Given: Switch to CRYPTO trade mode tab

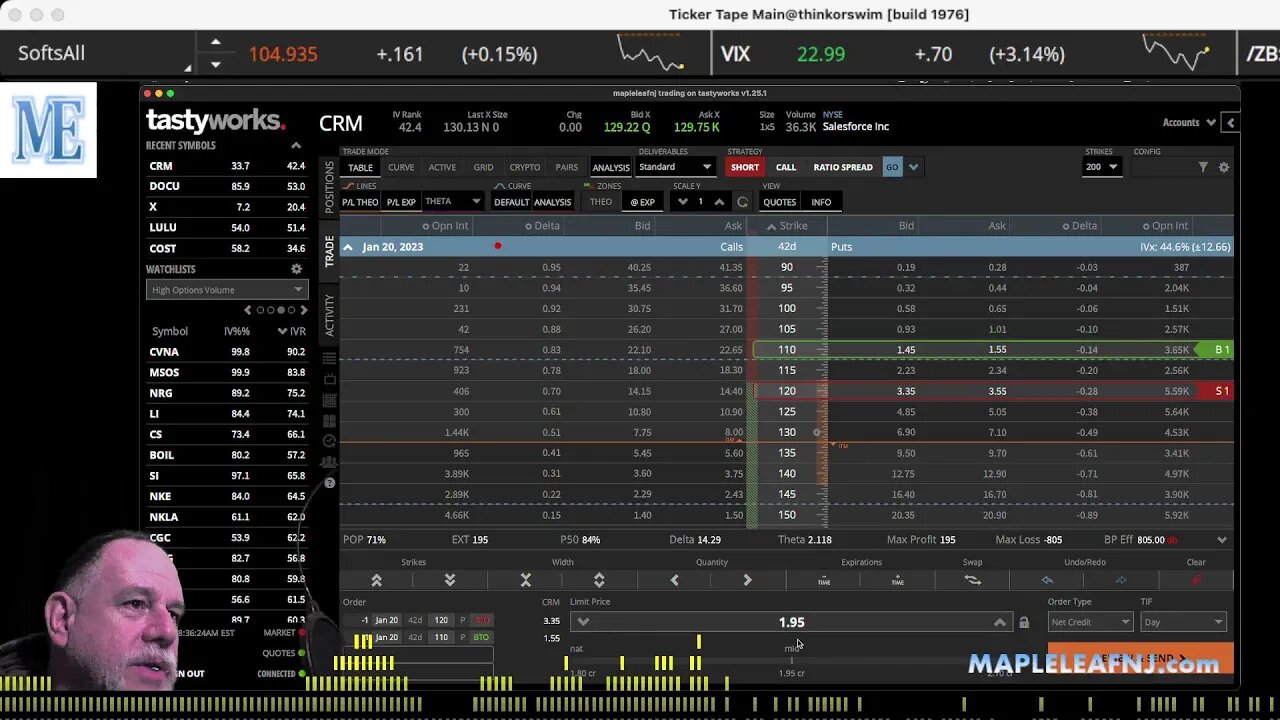Looking at the screenshot, I should pos(524,167).
